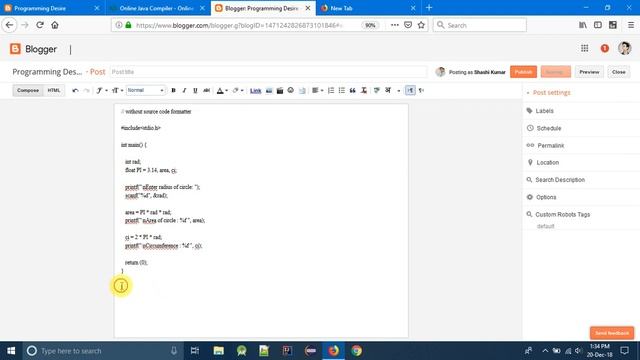
Task: Insert a jump break
Action: coord(302,91)
